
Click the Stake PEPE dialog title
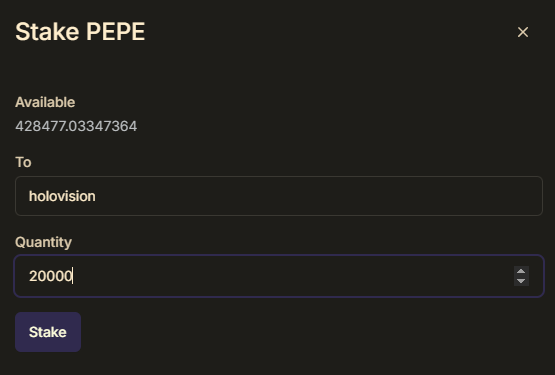pyautogui.click(x=80, y=32)
